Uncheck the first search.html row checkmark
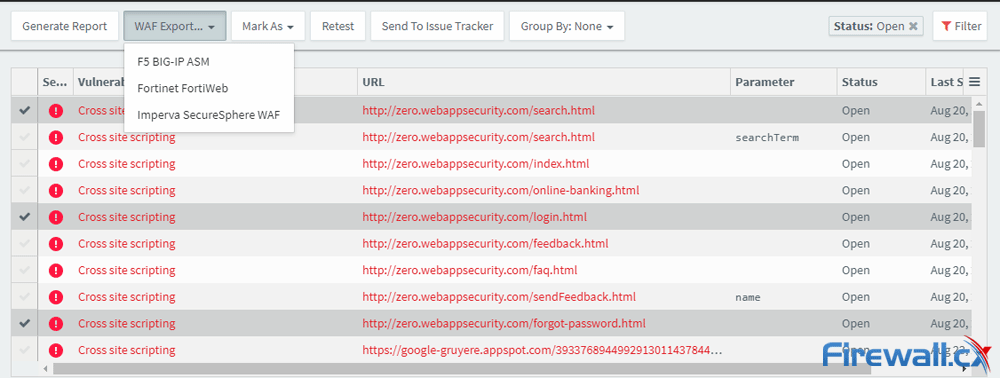This screenshot has width=1000, height=378. click(24, 110)
